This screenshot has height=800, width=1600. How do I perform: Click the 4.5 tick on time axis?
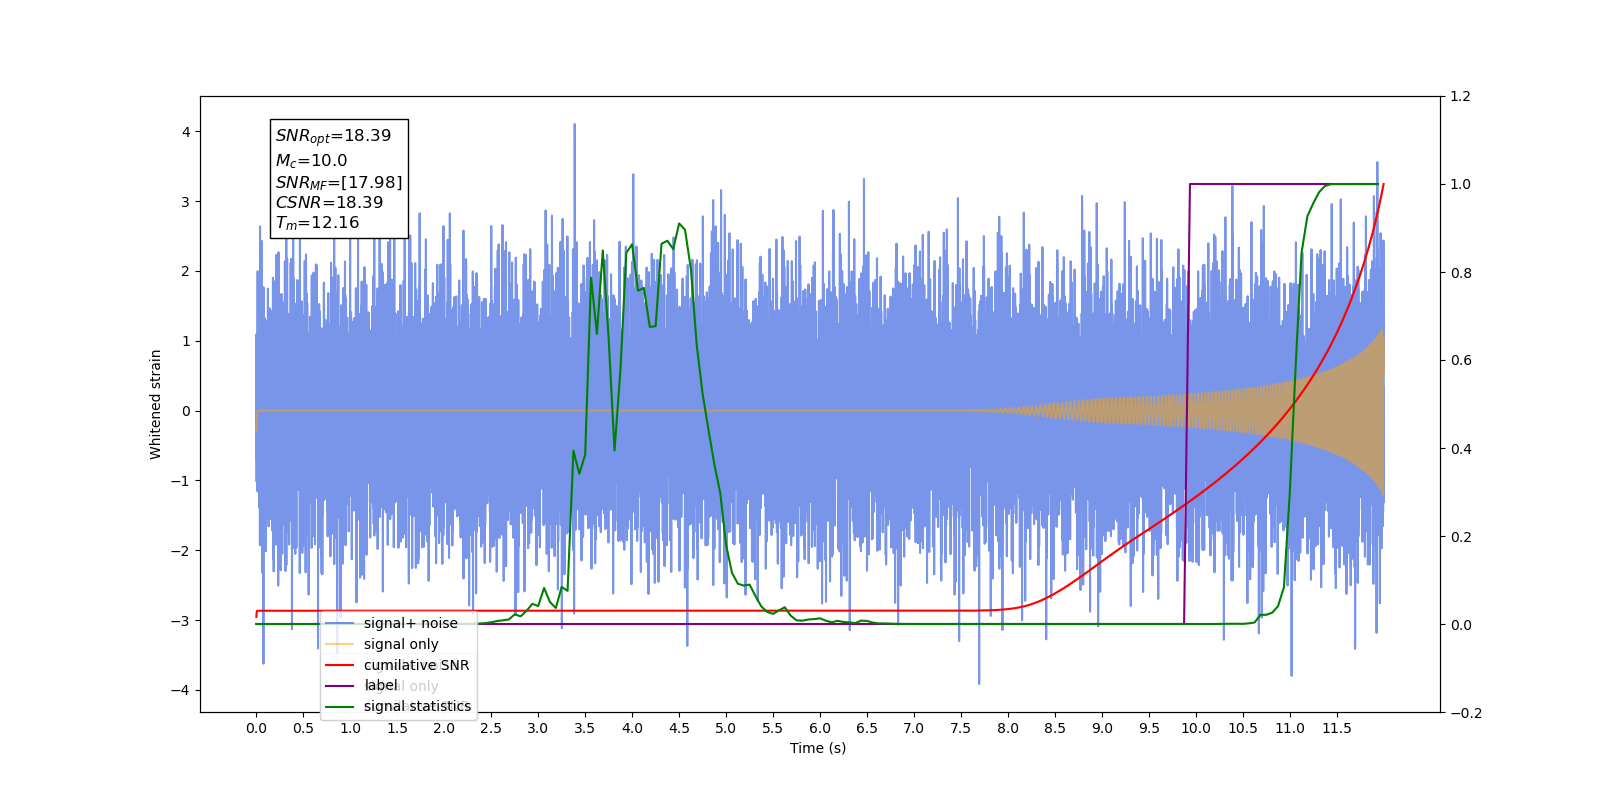point(679,728)
